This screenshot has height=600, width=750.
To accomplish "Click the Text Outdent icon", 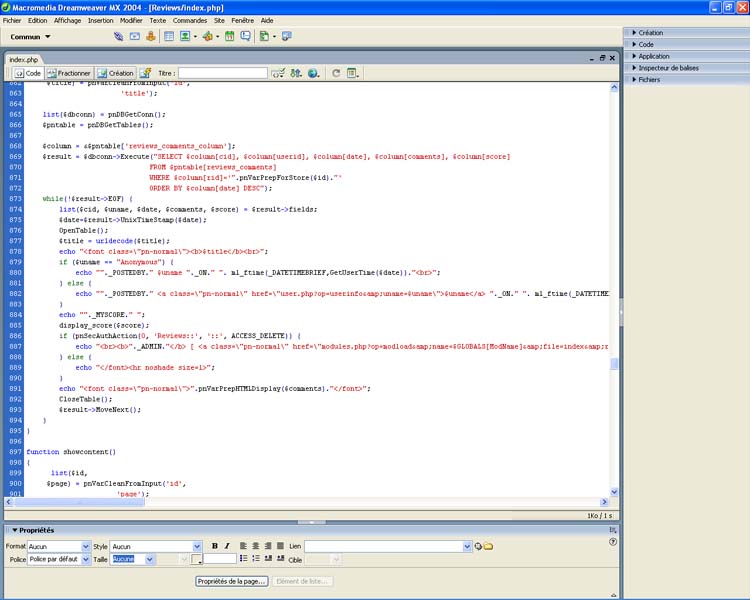I will point(268,558).
